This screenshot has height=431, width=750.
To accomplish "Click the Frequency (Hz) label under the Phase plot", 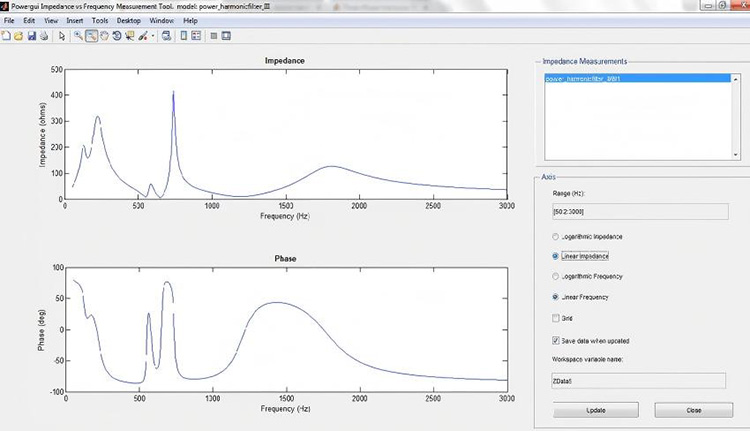I will coord(285,409).
